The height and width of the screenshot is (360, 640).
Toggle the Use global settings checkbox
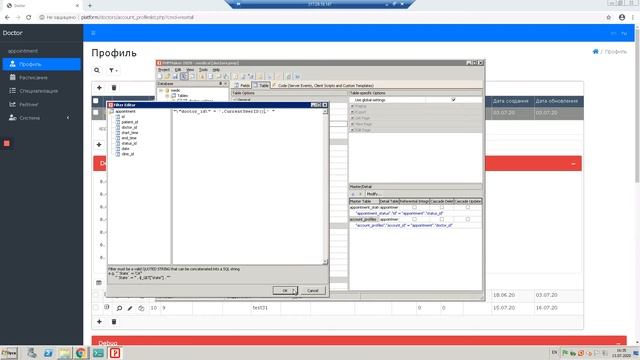pyautogui.click(x=453, y=100)
